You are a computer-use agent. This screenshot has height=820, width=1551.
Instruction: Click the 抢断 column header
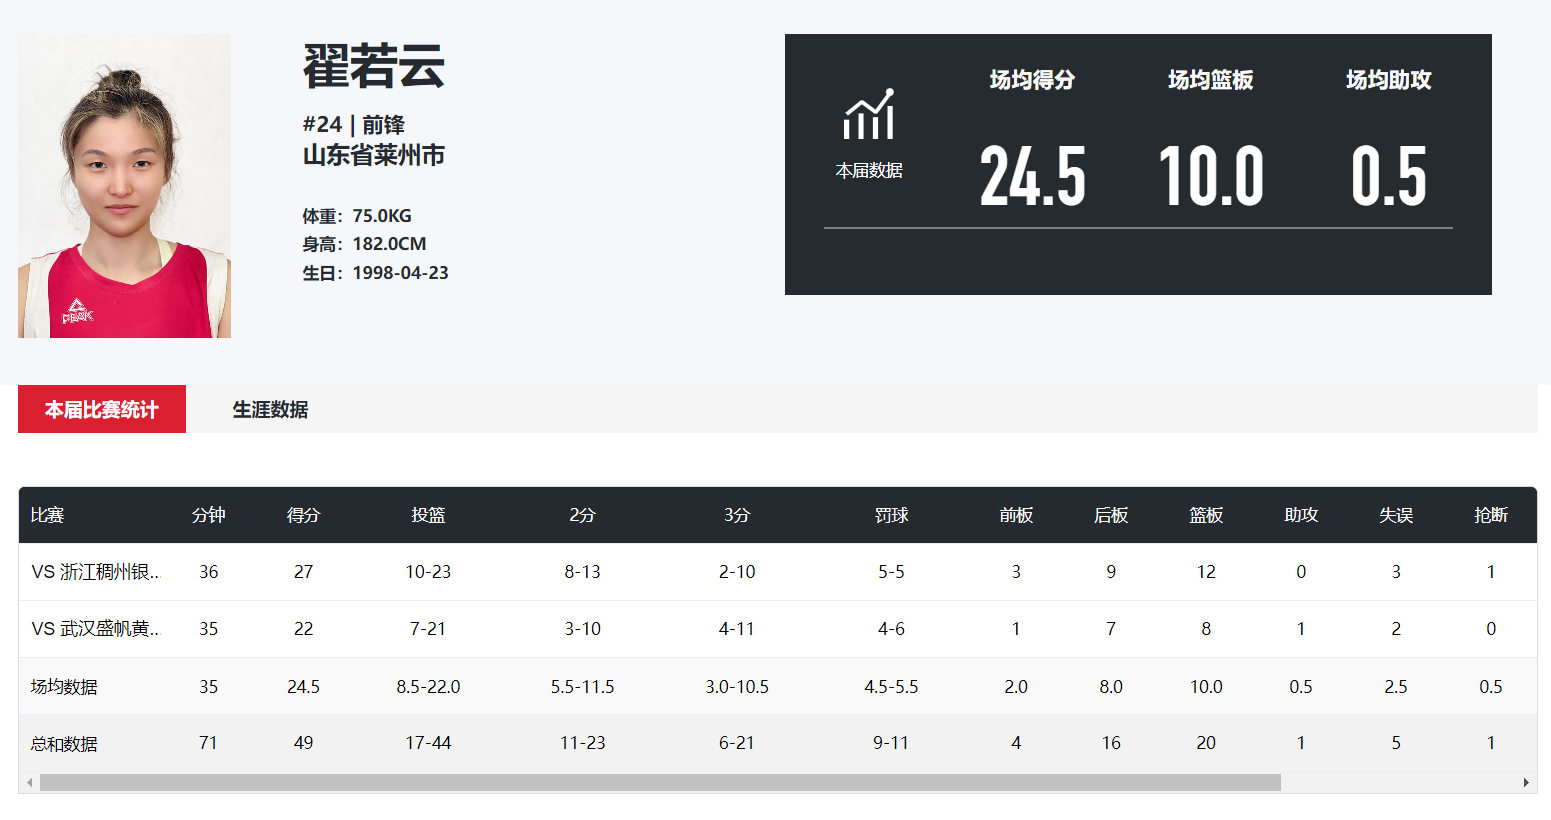[x=1490, y=515]
